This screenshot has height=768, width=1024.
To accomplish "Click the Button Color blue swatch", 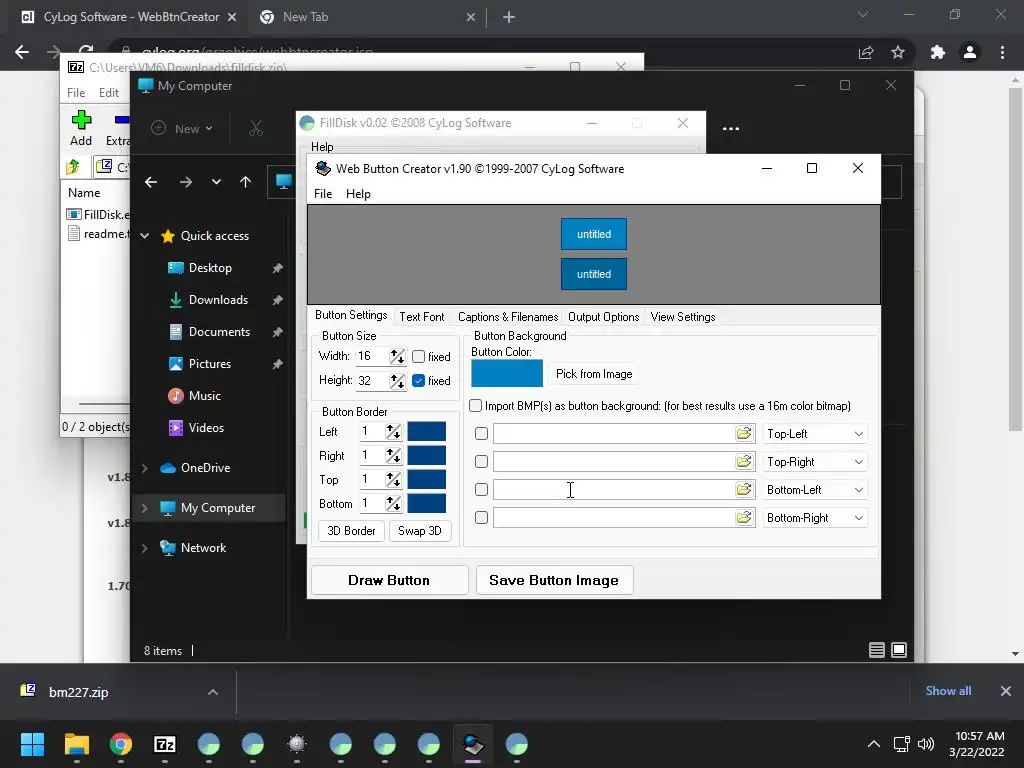I will (507, 373).
